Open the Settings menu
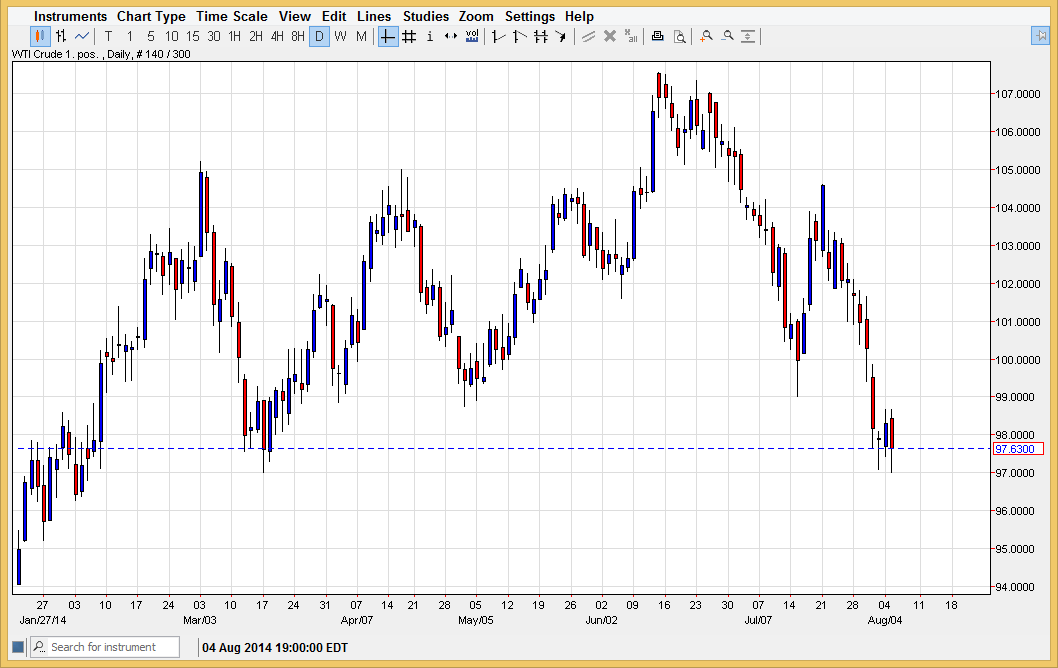 [x=530, y=16]
